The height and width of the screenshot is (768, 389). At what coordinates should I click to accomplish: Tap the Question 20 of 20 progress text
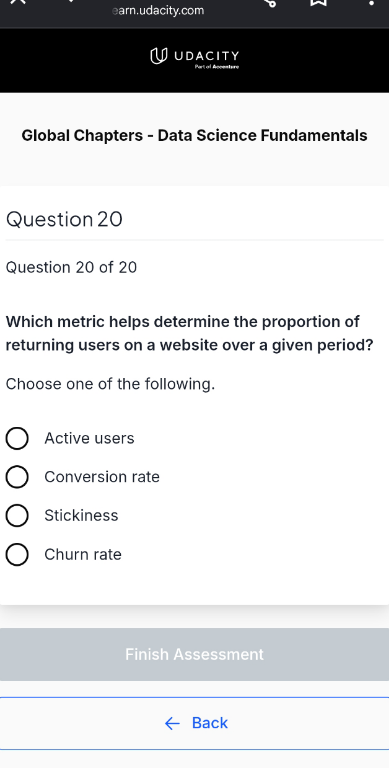tap(72, 267)
